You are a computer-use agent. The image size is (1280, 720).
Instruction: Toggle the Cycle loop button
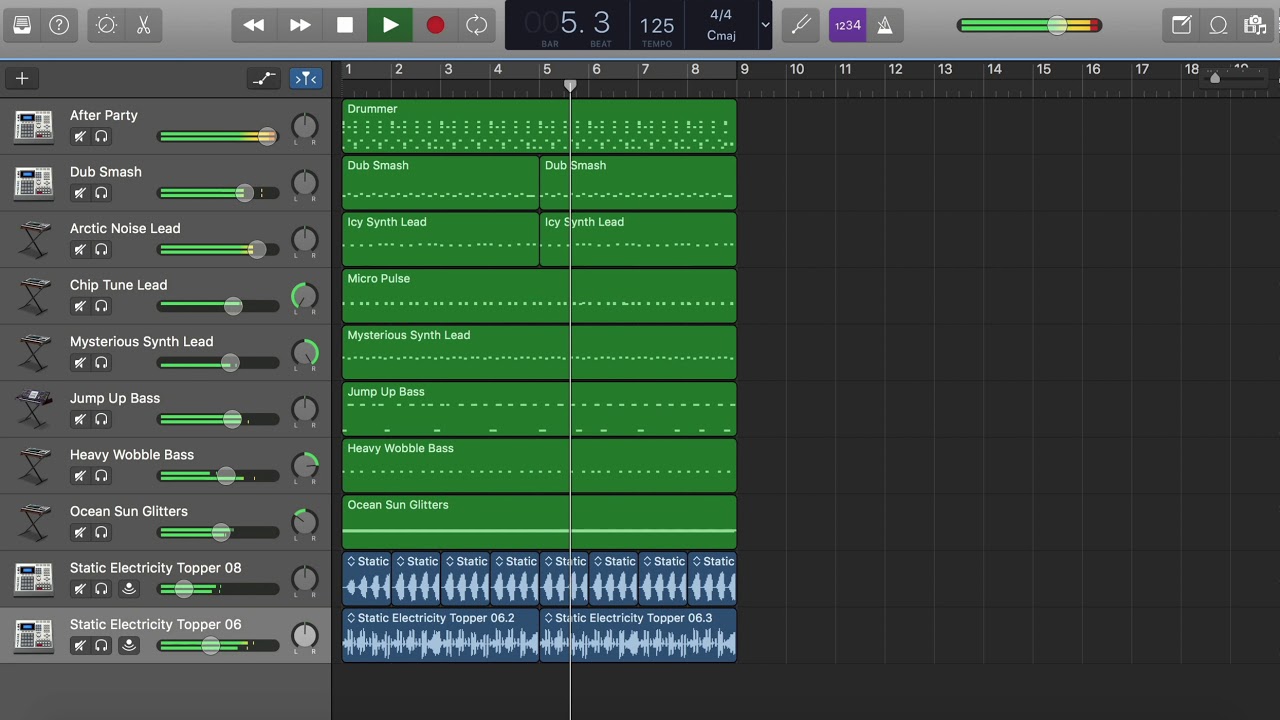click(477, 25)
